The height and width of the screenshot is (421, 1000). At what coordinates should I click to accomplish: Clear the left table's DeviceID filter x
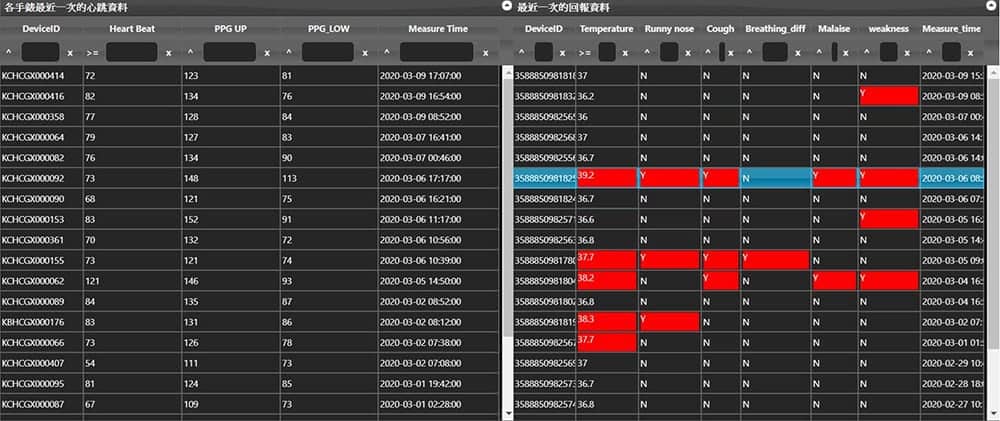pos(71,53)
